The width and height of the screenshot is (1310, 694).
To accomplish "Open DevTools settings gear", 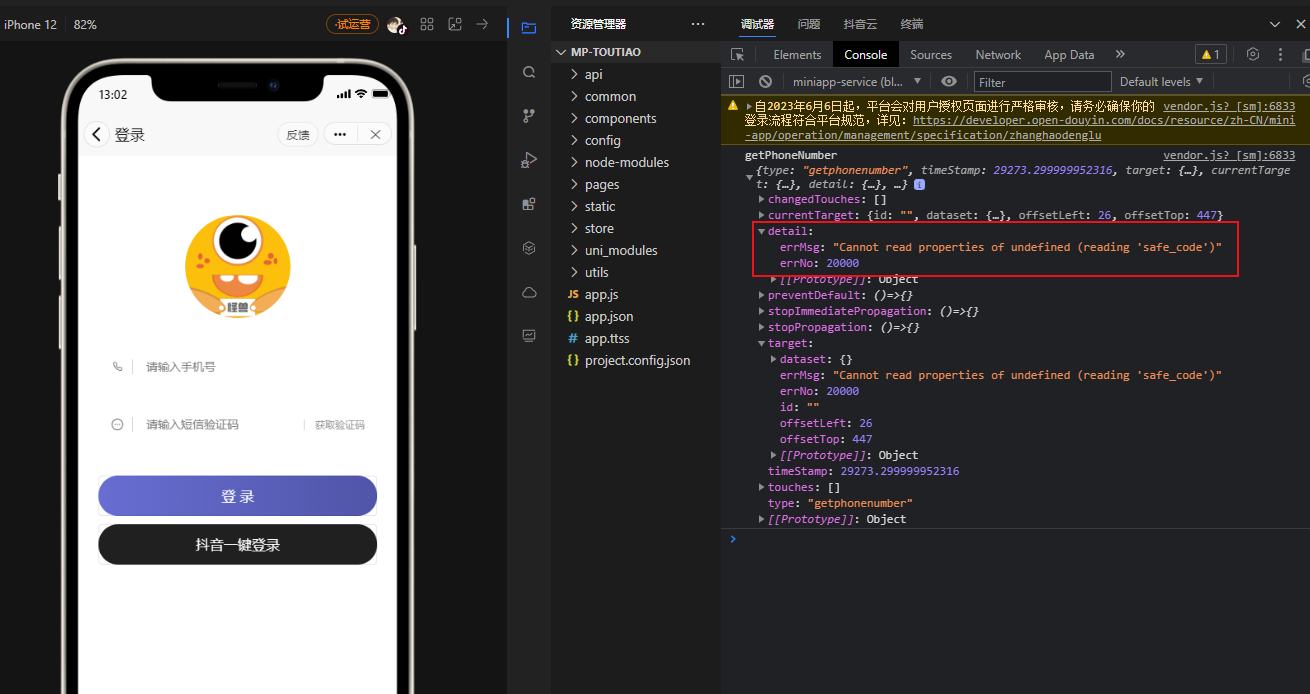I will point(1253,54).
